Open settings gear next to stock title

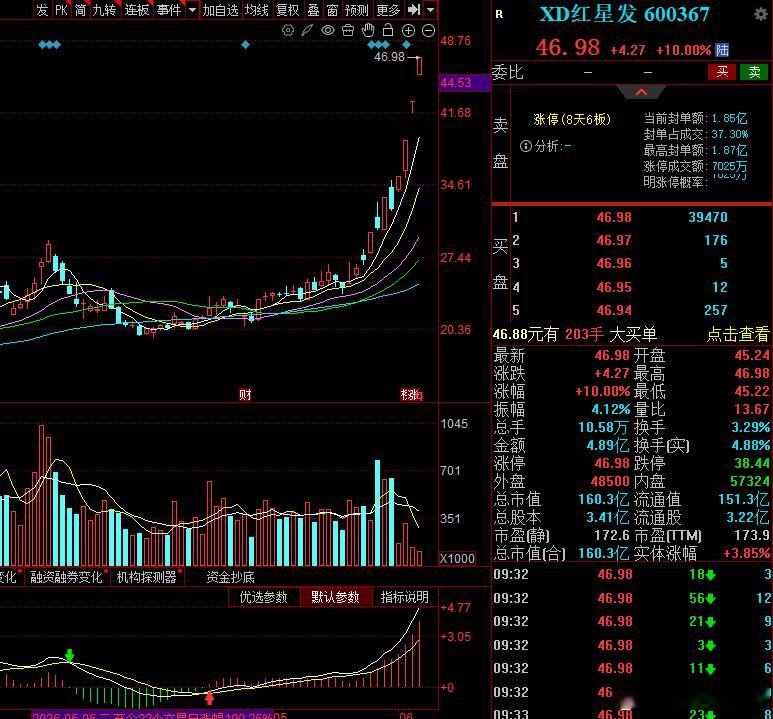click(x=761, y=14)
